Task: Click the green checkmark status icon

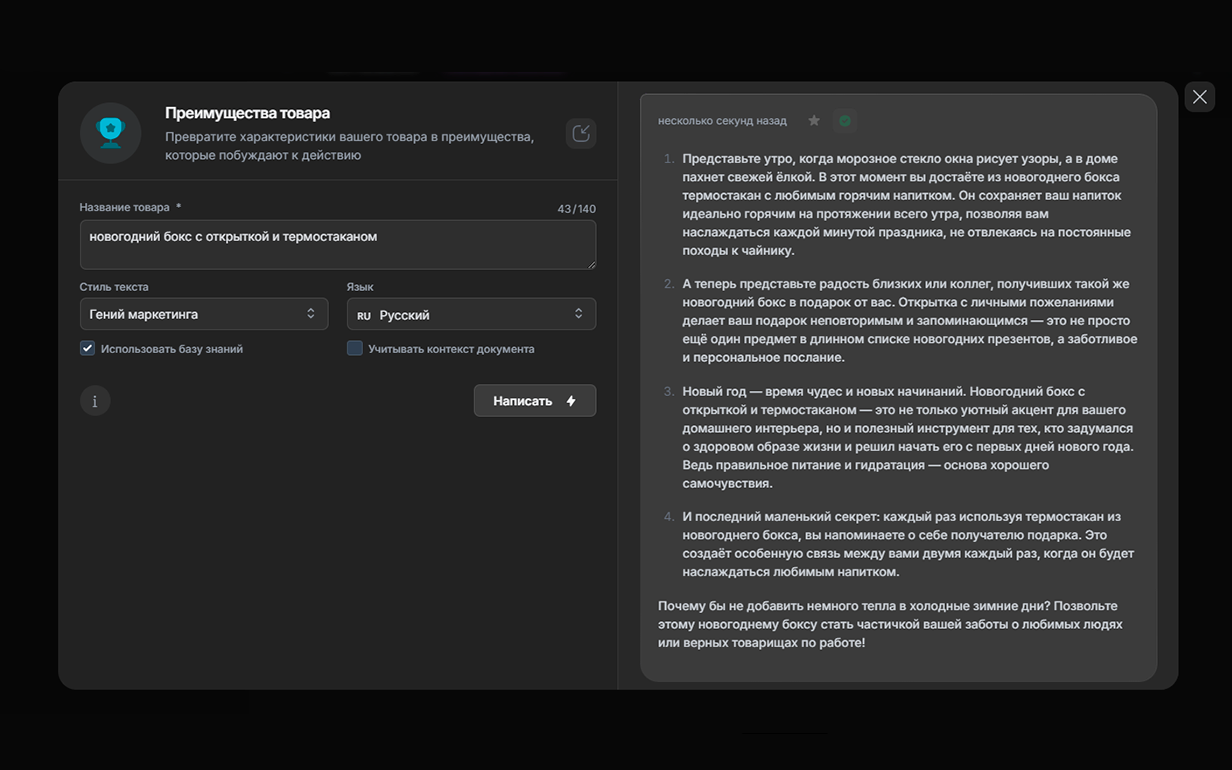Action: (845, 121)
